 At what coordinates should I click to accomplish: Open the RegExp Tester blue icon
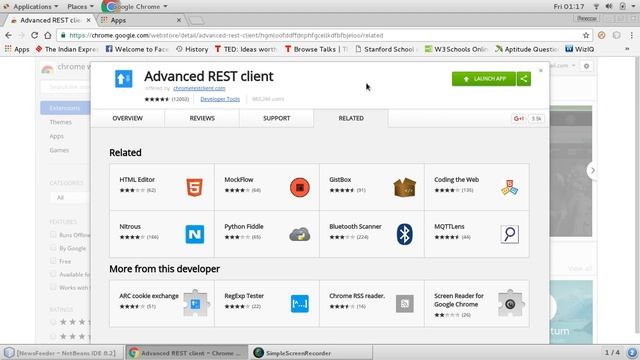coord(300,304)
